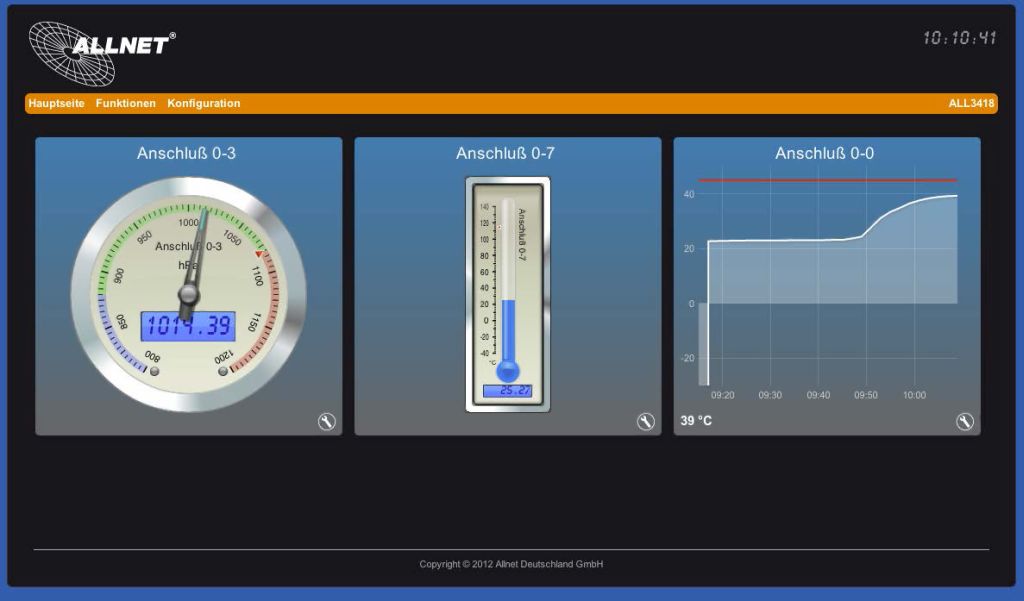Click the ALLNET logo

point(100,50)
